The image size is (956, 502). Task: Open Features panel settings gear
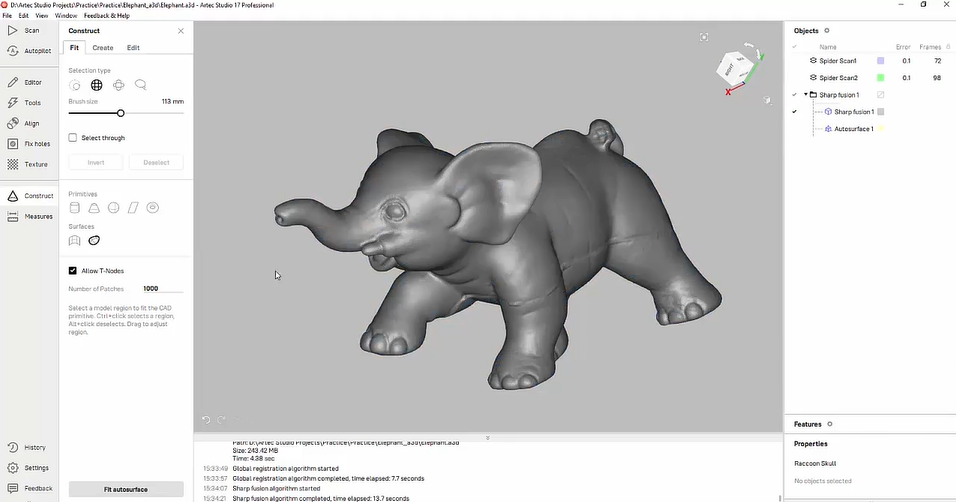click(830, 424)
